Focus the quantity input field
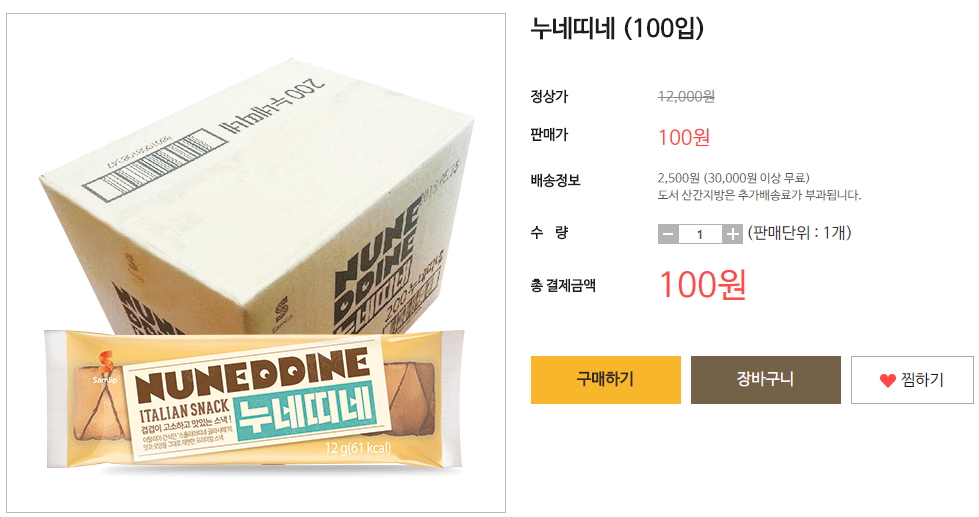979x517 pixels. pyautogui.click(x=700, y=234)
